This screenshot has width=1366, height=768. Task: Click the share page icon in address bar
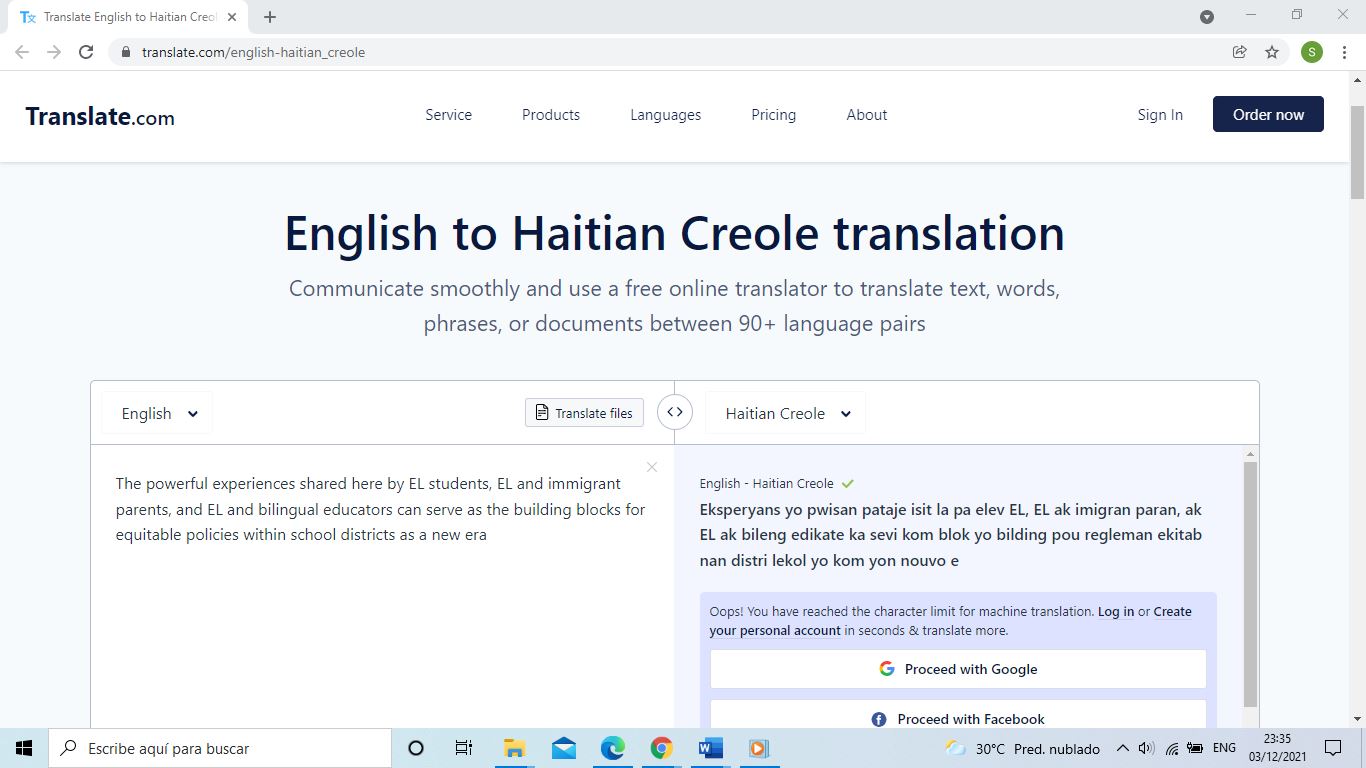1239,52
